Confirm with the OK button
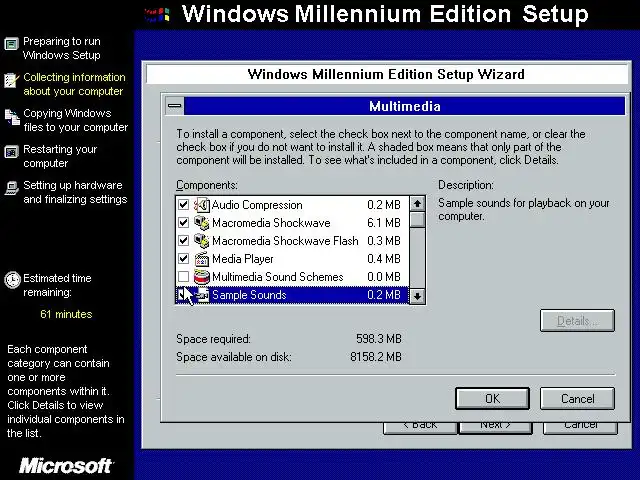Viewport: 640px width, 480px height. click(492, 398)
